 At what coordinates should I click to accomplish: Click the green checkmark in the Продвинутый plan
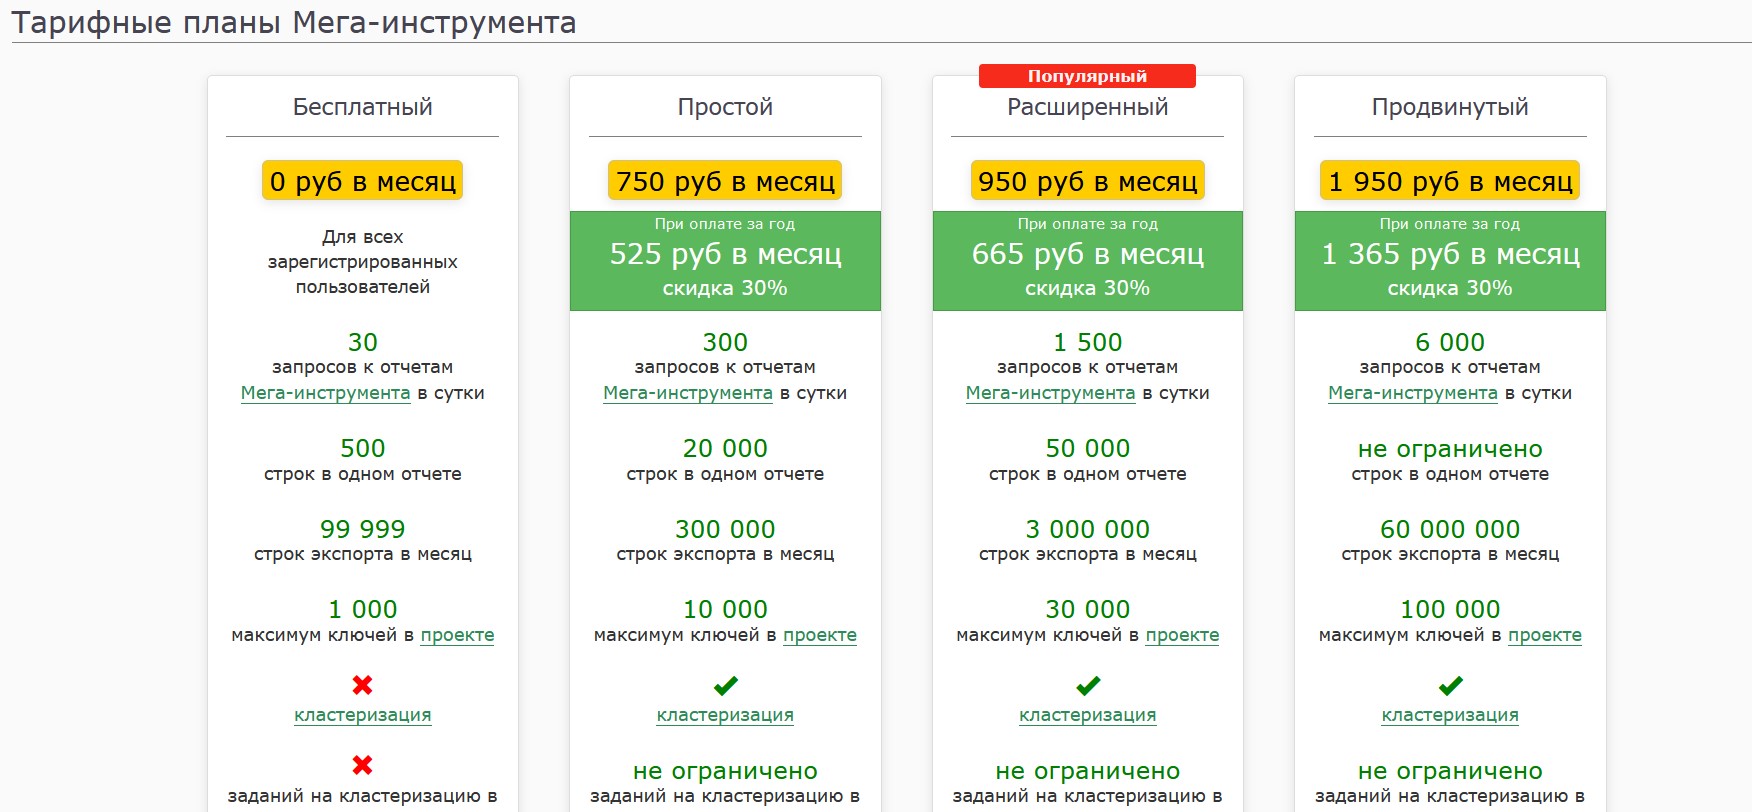point(1450,685)
